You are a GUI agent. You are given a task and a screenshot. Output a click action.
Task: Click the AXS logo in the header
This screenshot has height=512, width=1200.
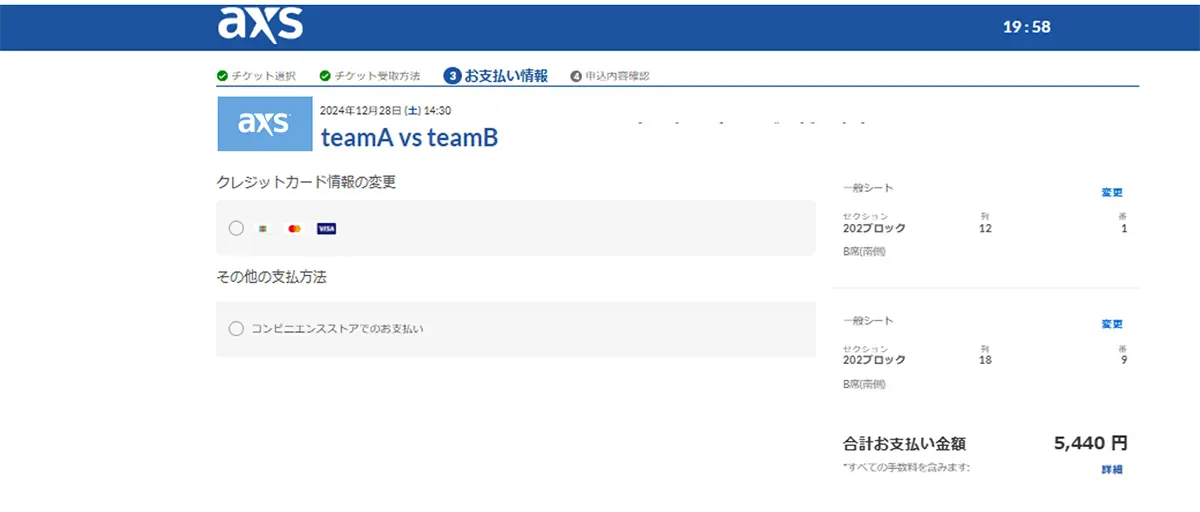point(261,25)
